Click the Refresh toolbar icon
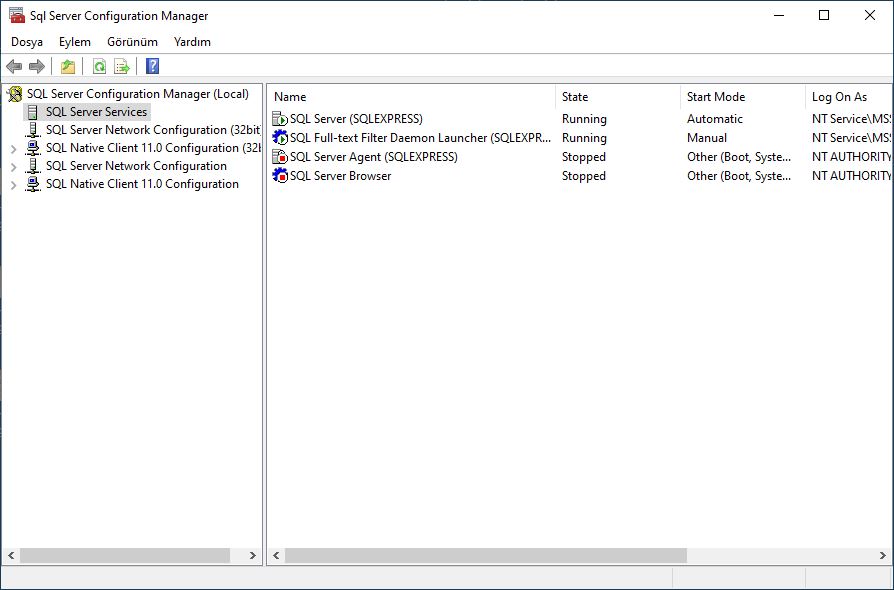894x590 pixels. (x=99, y=67)
